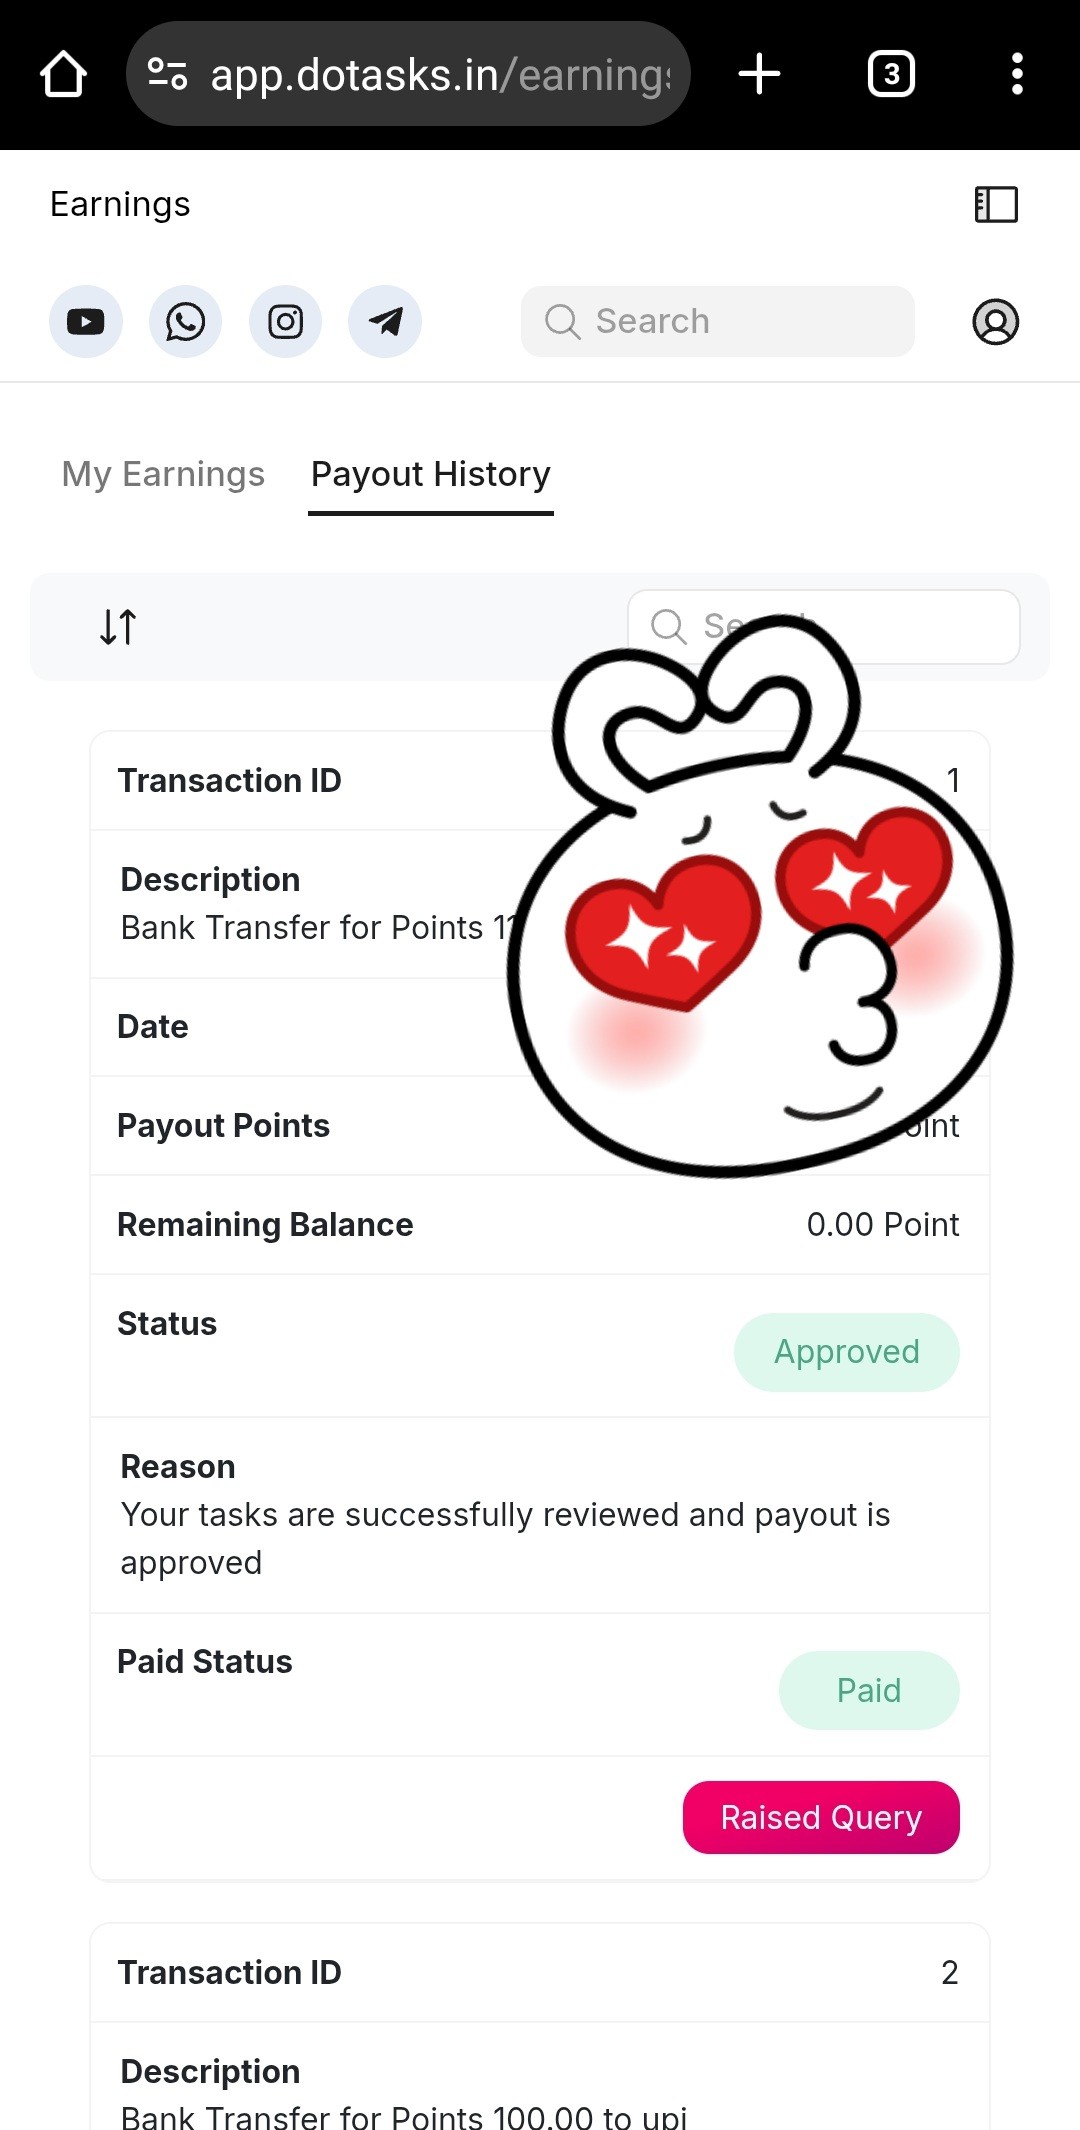Open the YouTube icon link
1080x2130 pixels.
click(x=86, y=322)
